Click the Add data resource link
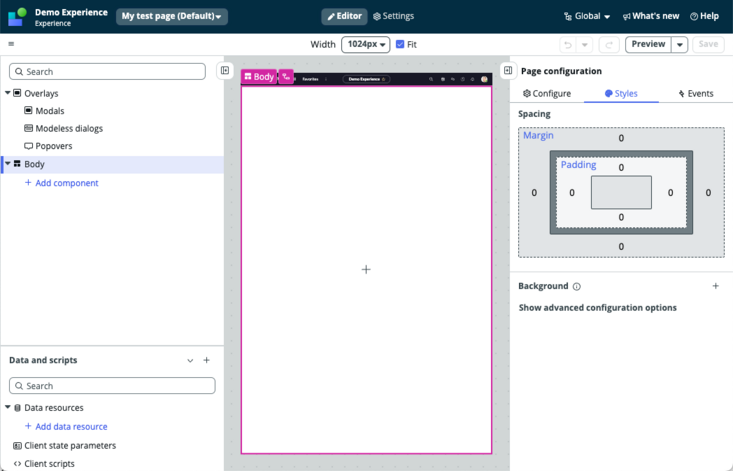 pyautogui.click(x=66, y=427)
